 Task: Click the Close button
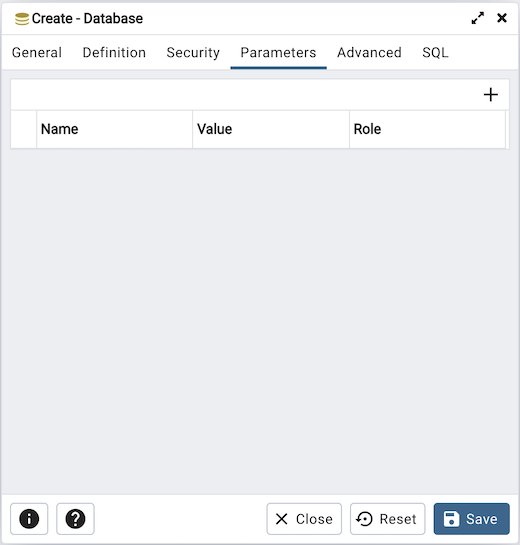click(x=304, y=519)
